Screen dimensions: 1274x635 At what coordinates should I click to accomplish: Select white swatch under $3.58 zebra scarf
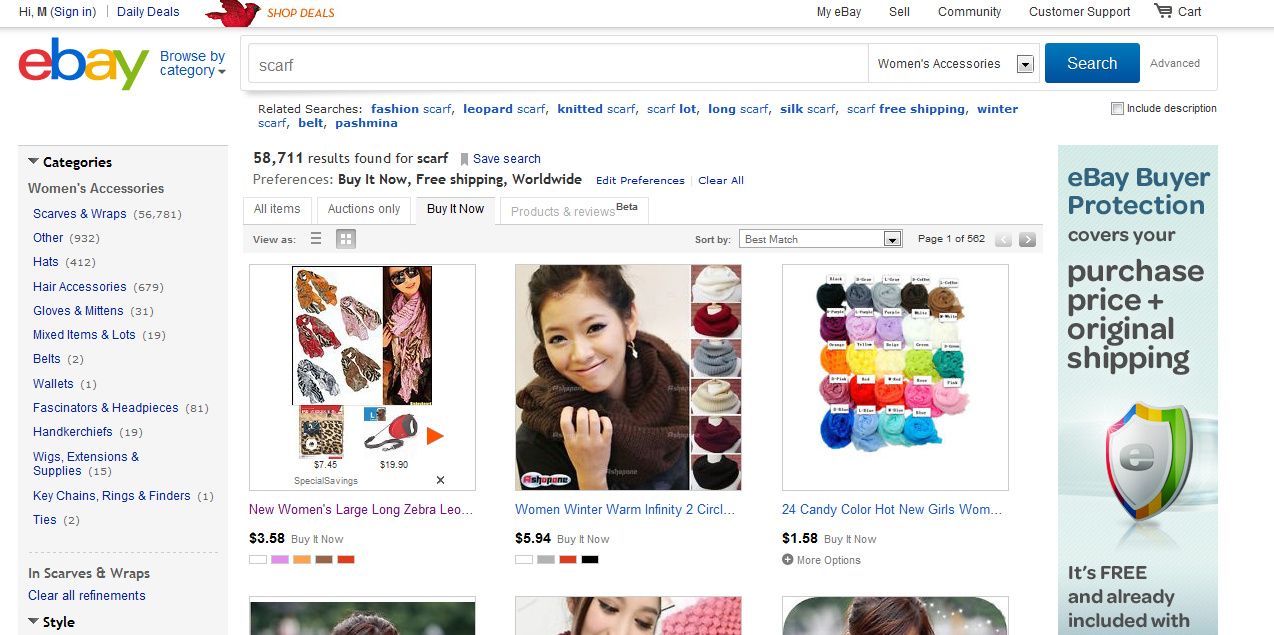coord(258,560)
